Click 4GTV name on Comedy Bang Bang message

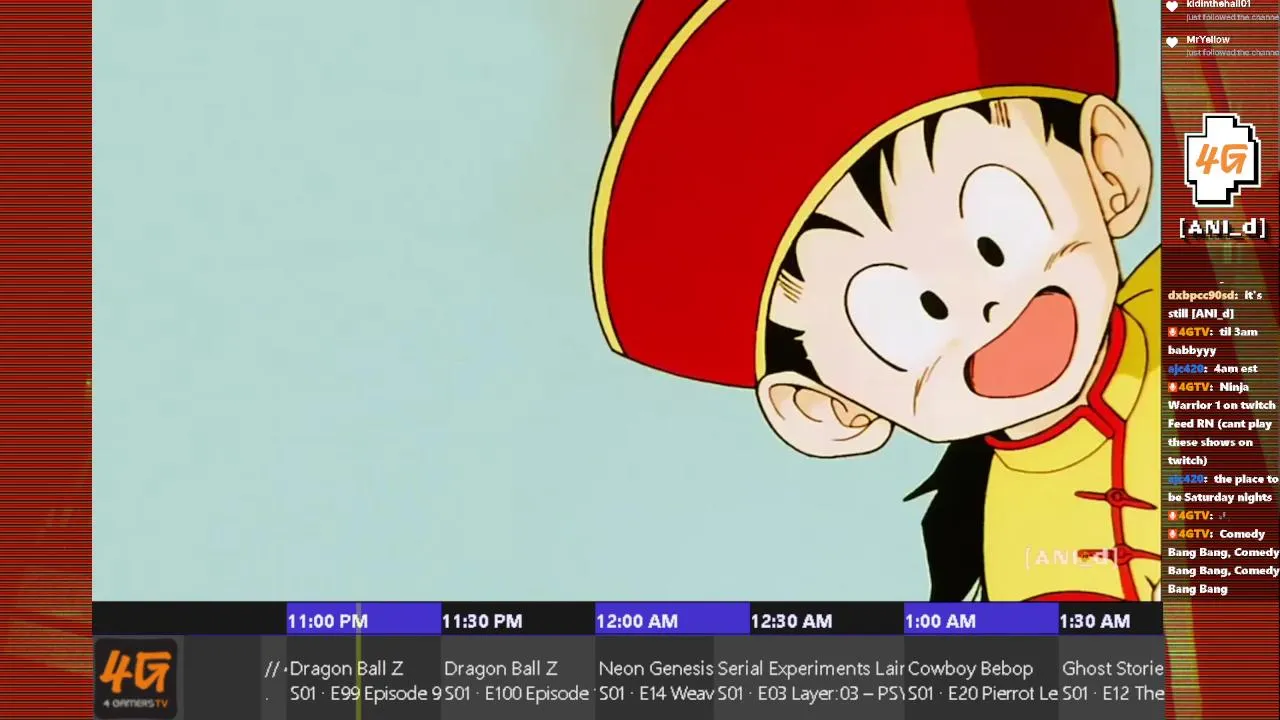click(1193, 534)
